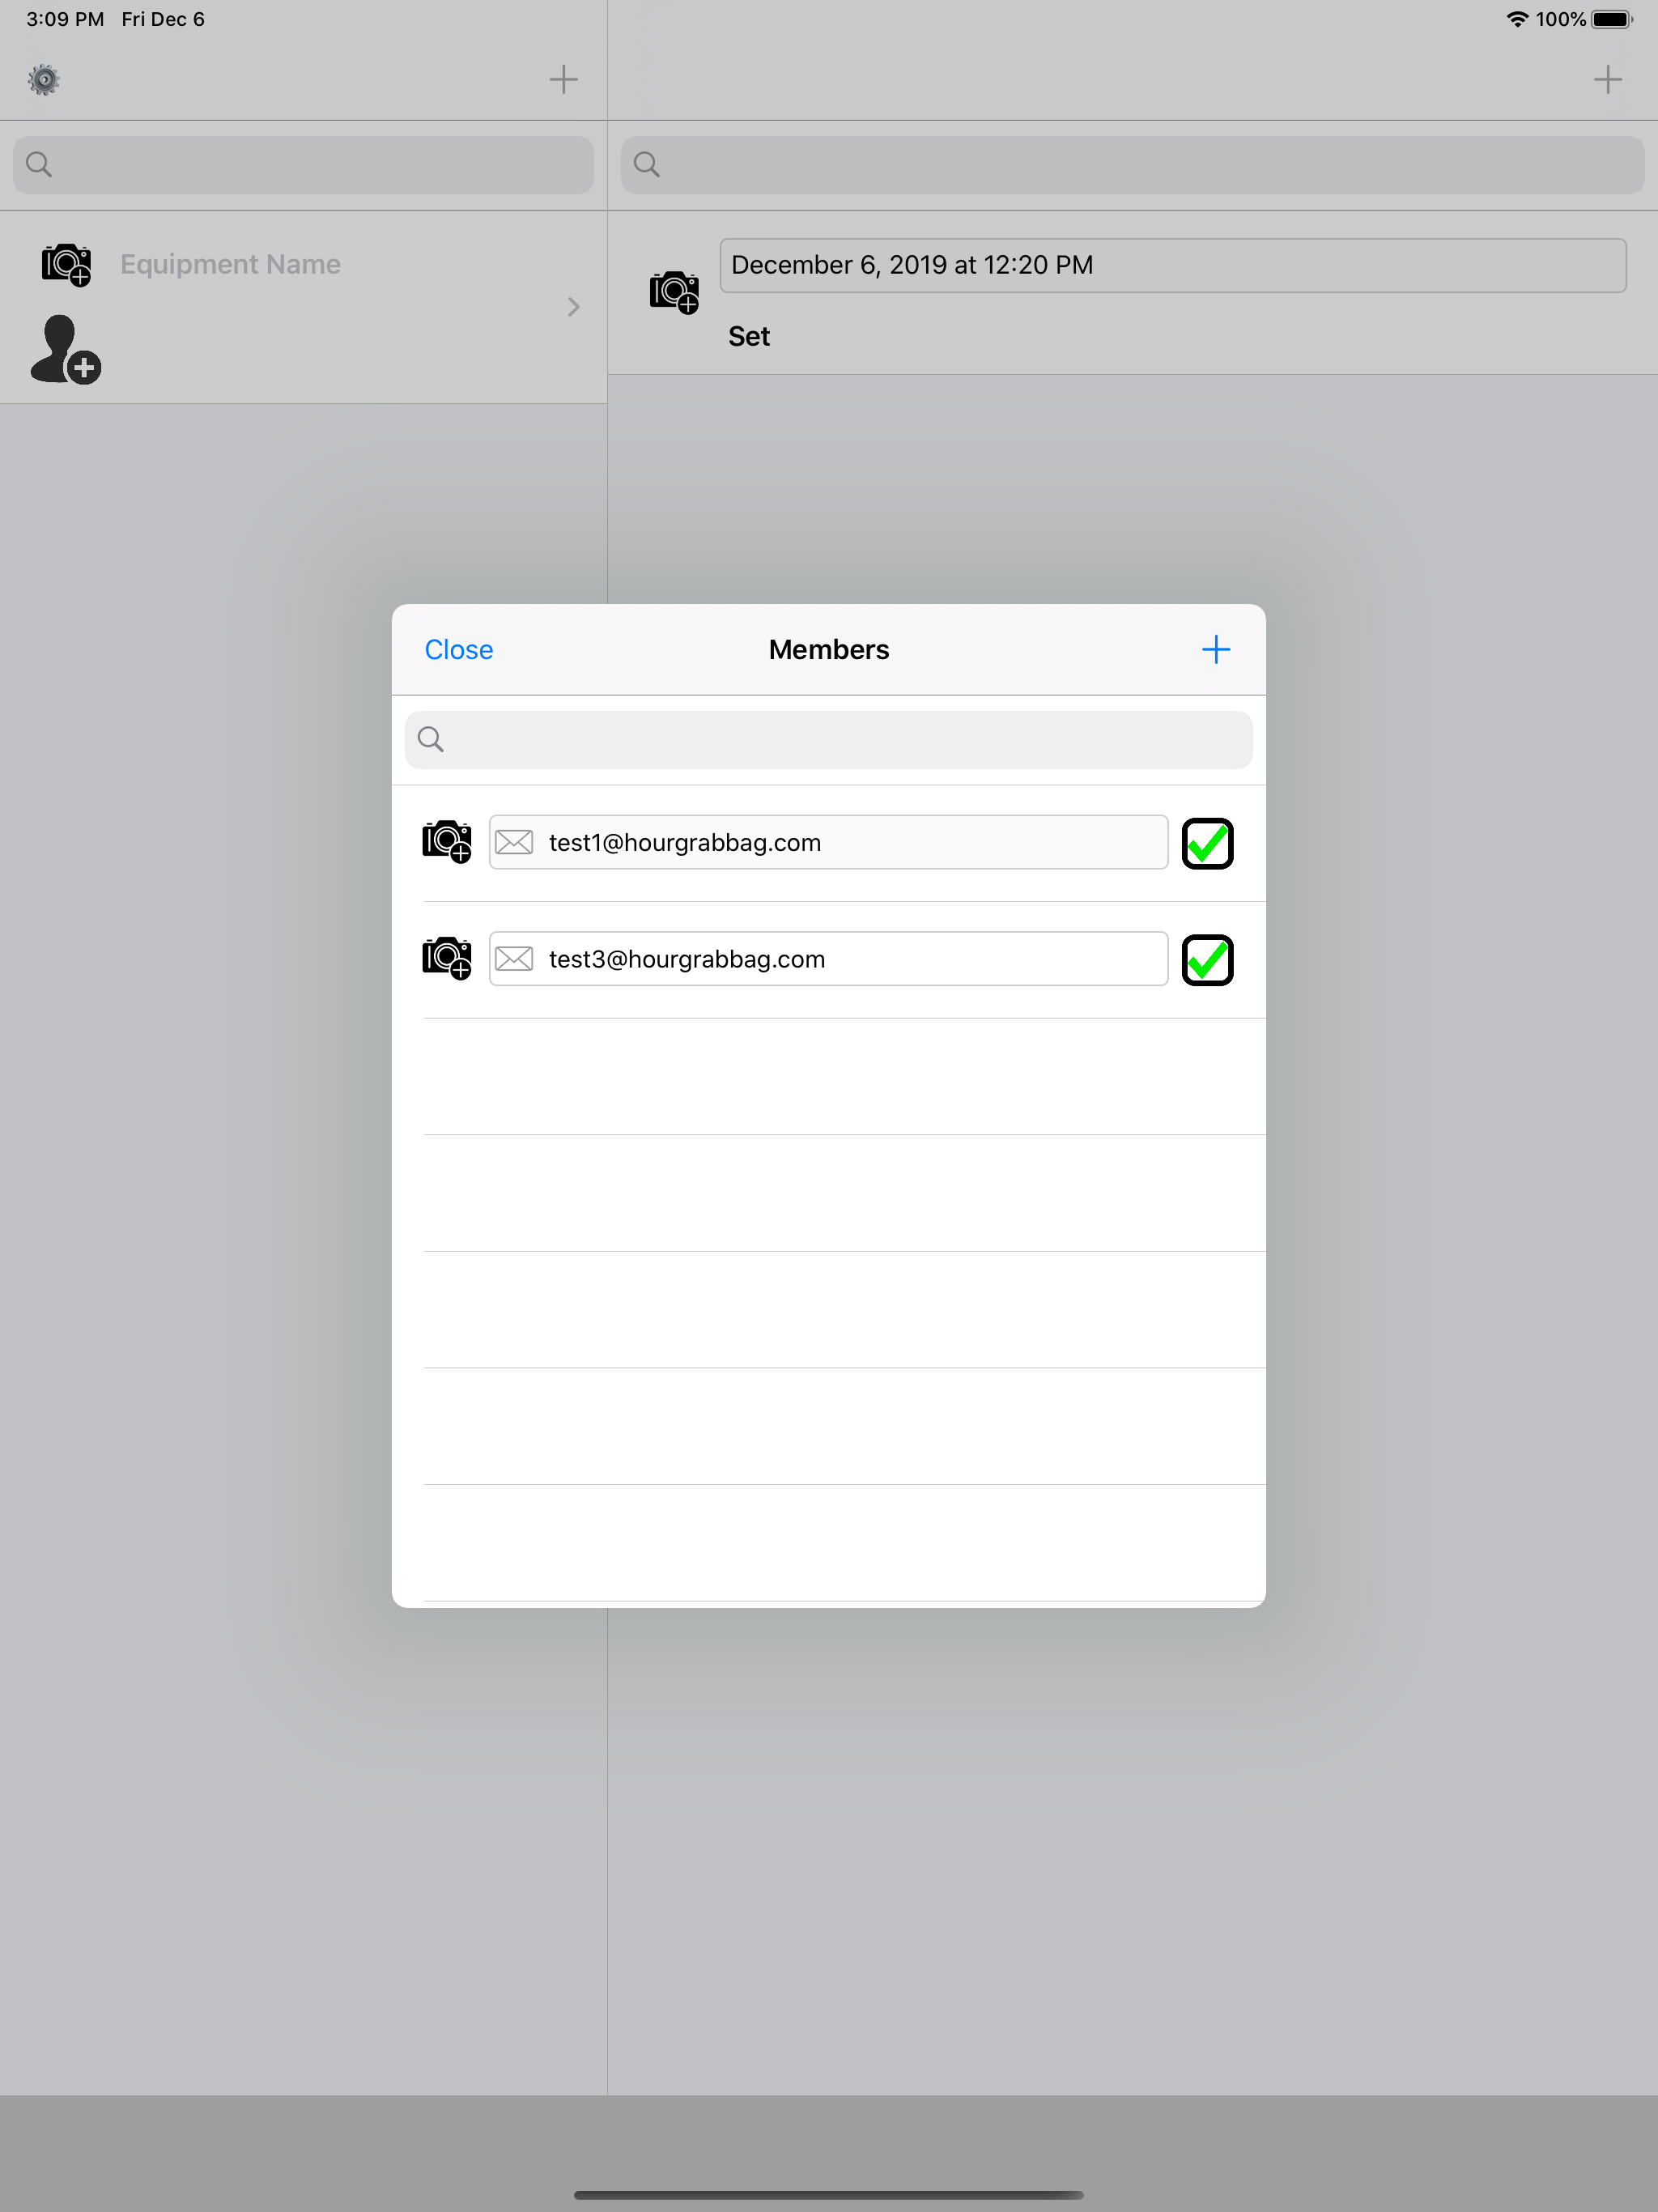Tap the 3:09 PM clock
The width and height of the screenshot is (1658, 2212).
tap(65, 19)
